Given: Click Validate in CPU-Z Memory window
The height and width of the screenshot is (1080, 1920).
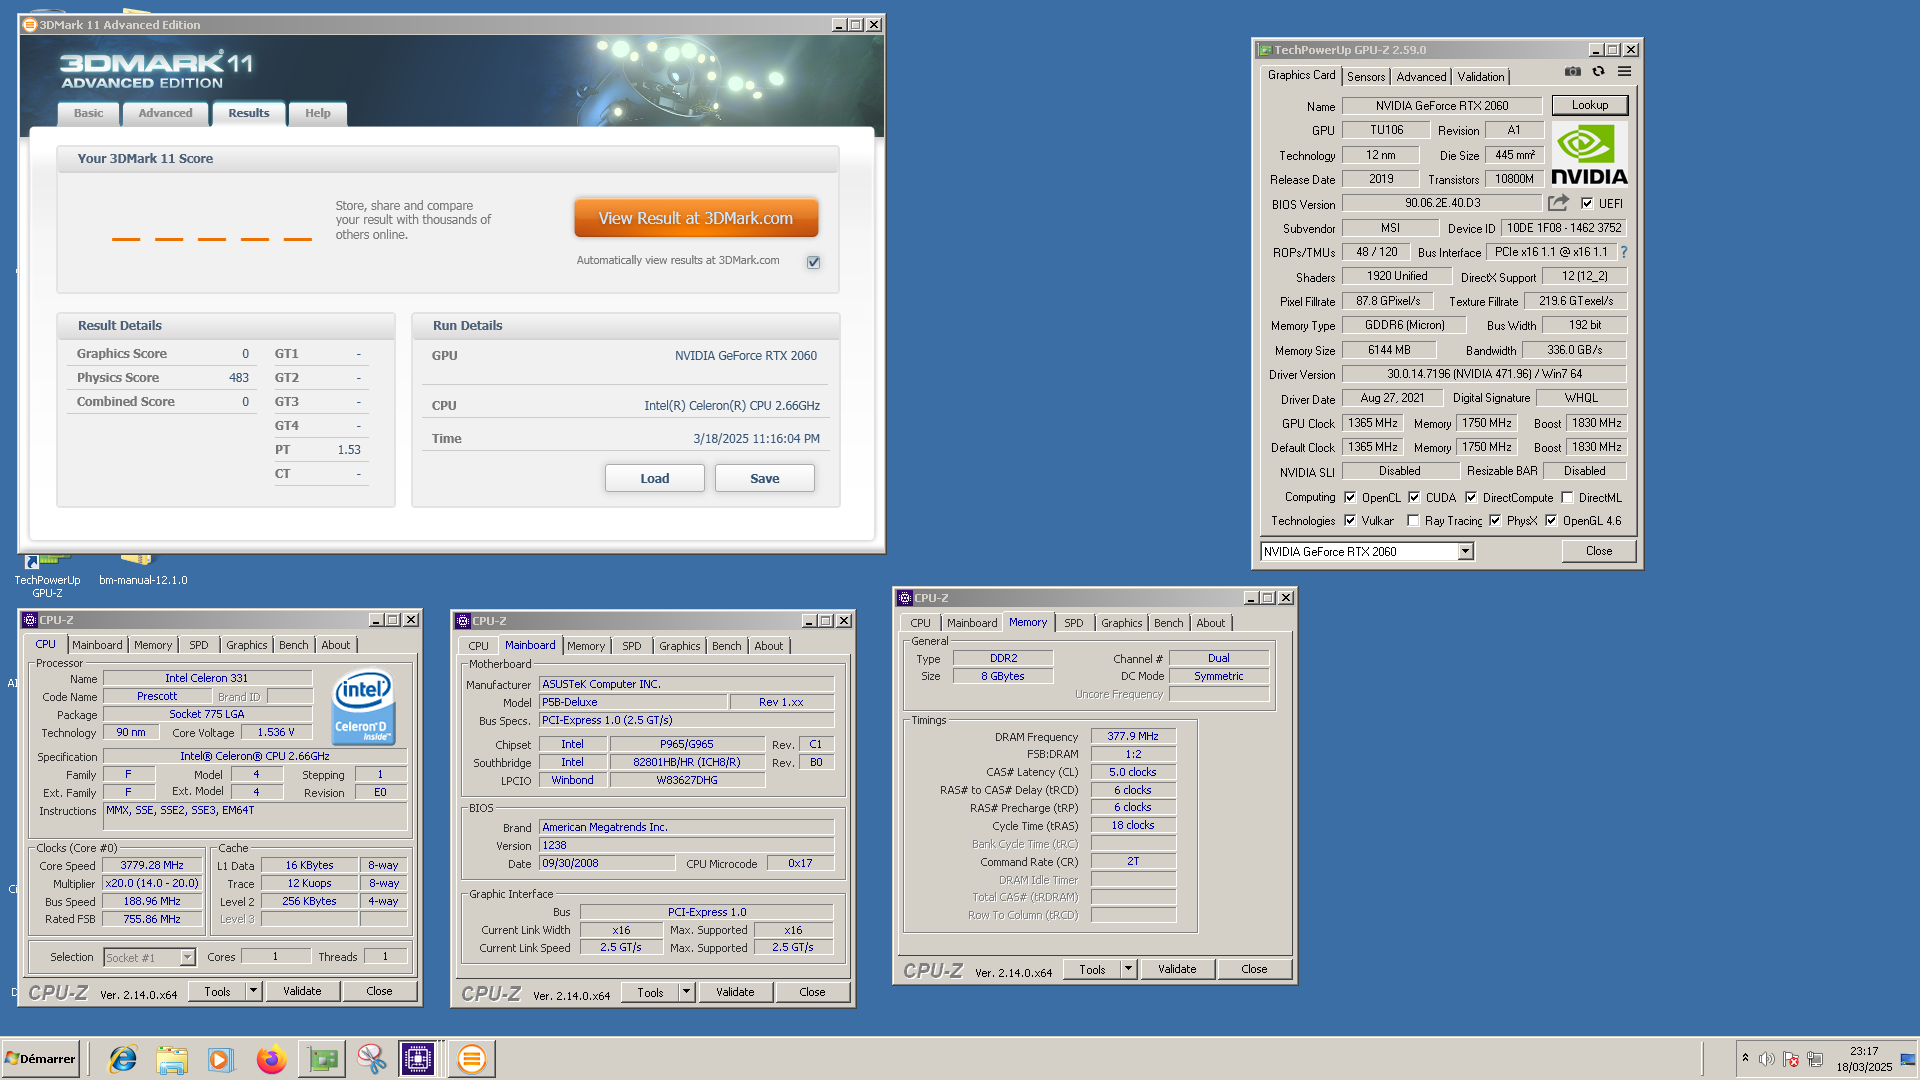Looking at the screenshot, I should point(1177,969).
